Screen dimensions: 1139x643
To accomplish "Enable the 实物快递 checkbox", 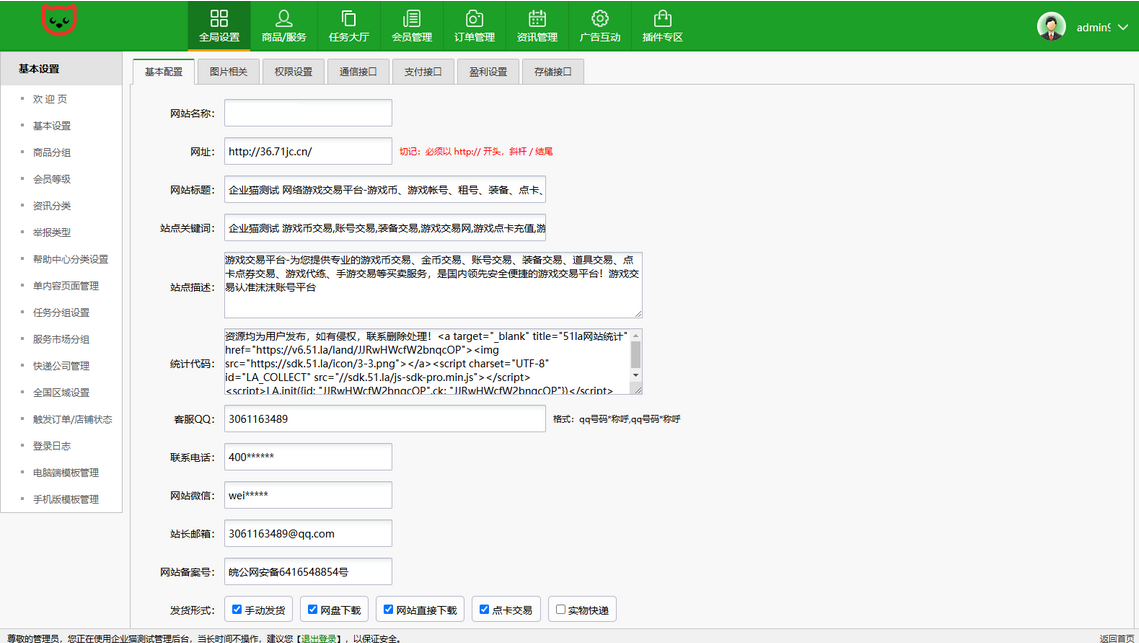I will pos(560,608).
